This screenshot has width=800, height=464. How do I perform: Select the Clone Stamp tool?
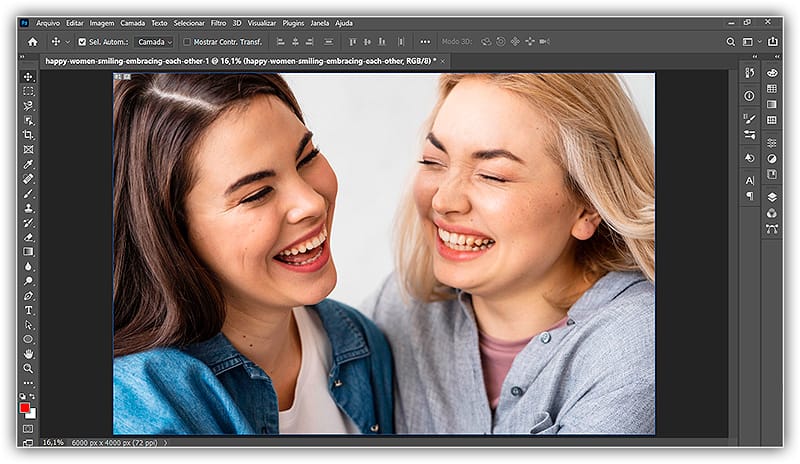pyautogui.click(x=28, y=208)
